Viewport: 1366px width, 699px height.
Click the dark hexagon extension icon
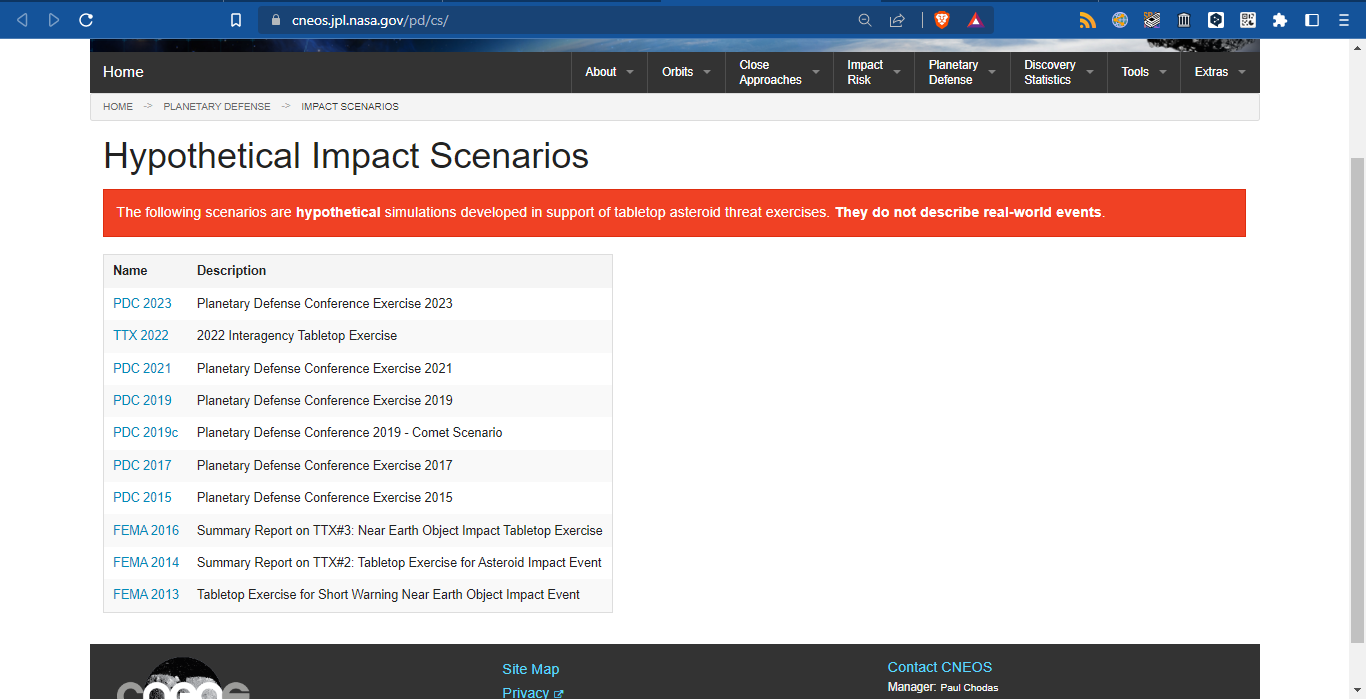pos(1216,20)
